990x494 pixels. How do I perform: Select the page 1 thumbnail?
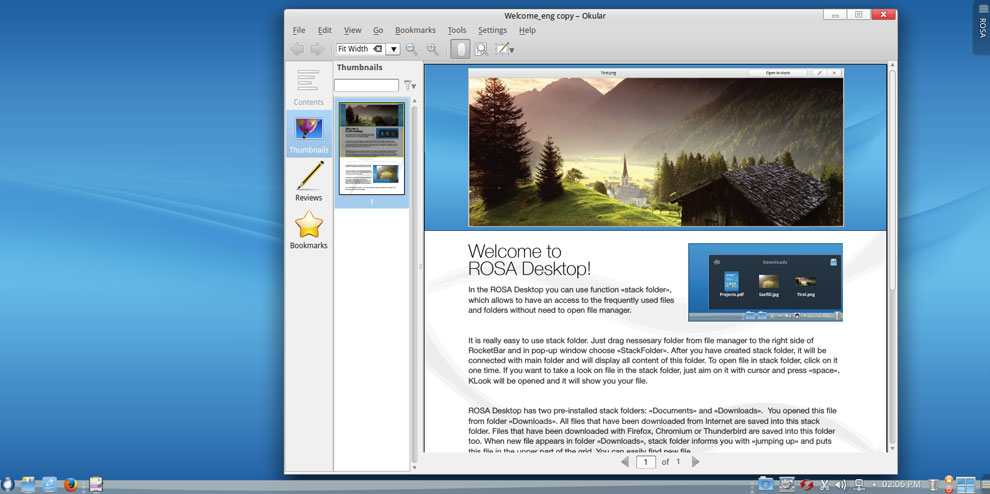tap(372, 149)
